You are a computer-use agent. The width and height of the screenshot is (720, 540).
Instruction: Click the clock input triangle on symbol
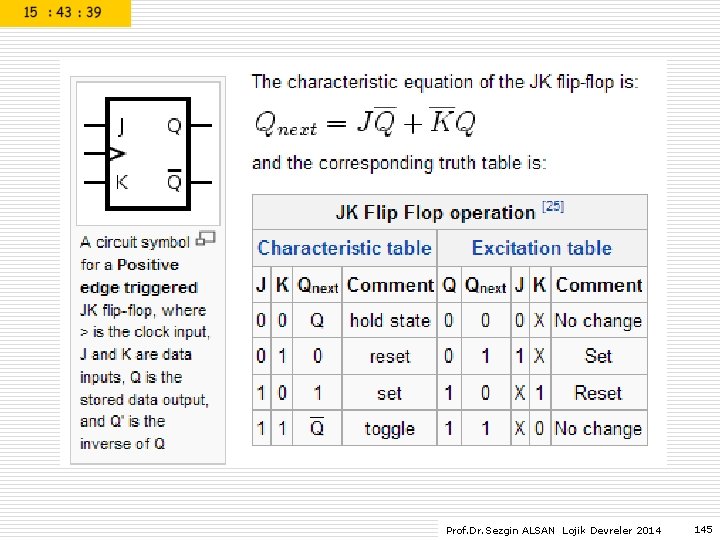[117, 153]
